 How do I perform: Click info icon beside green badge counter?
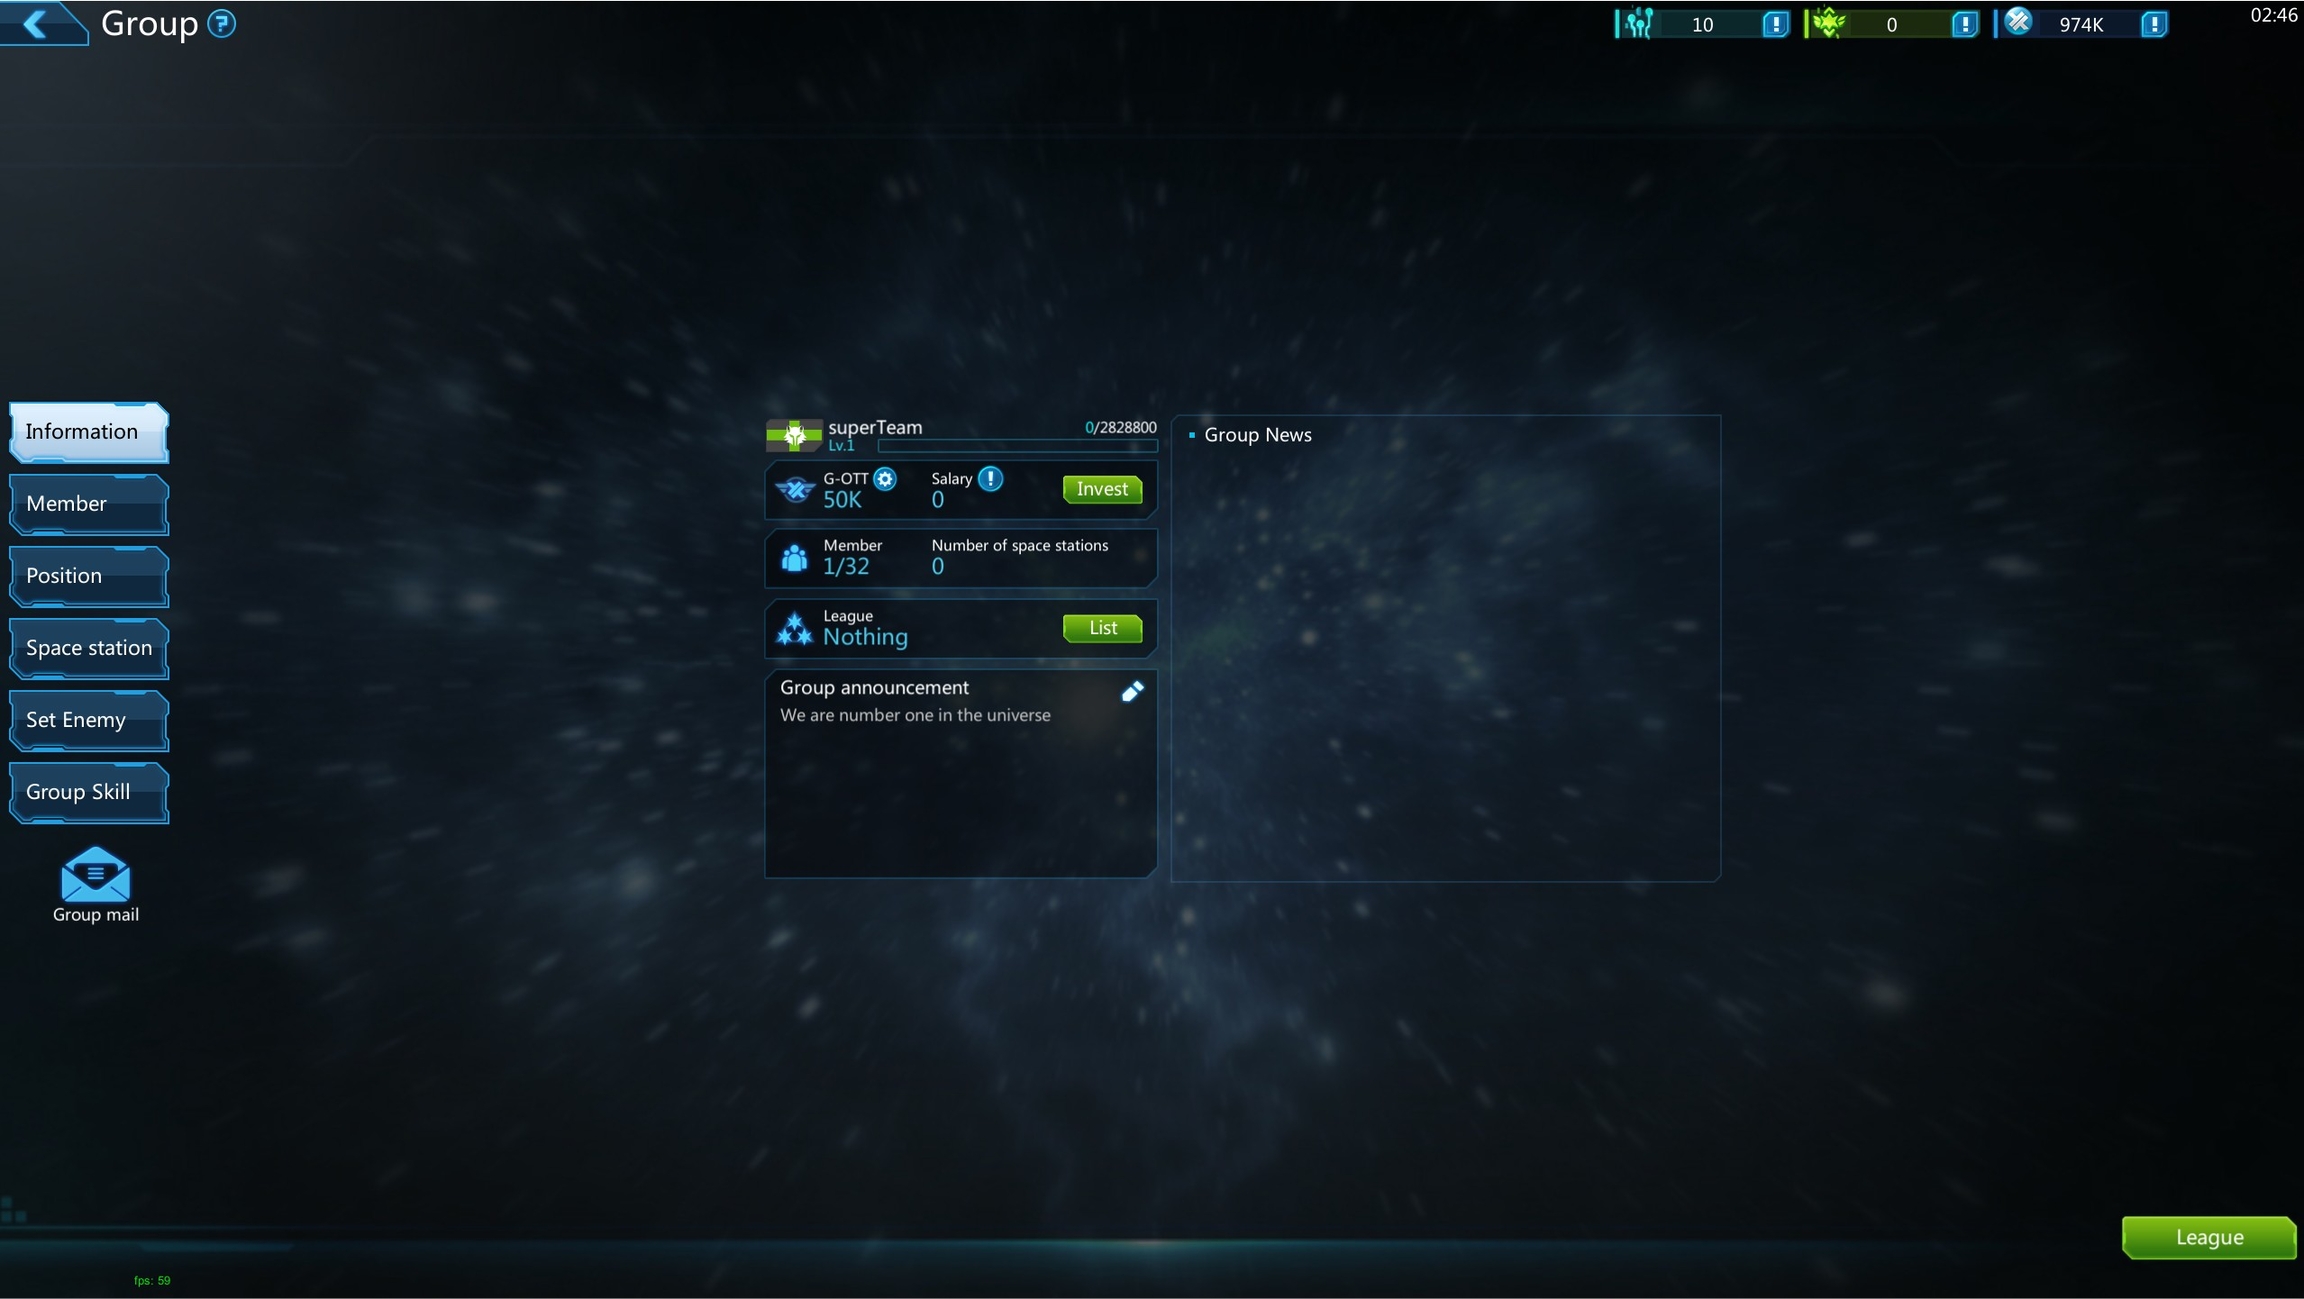pyautogui.click(x=1964, y=24)
